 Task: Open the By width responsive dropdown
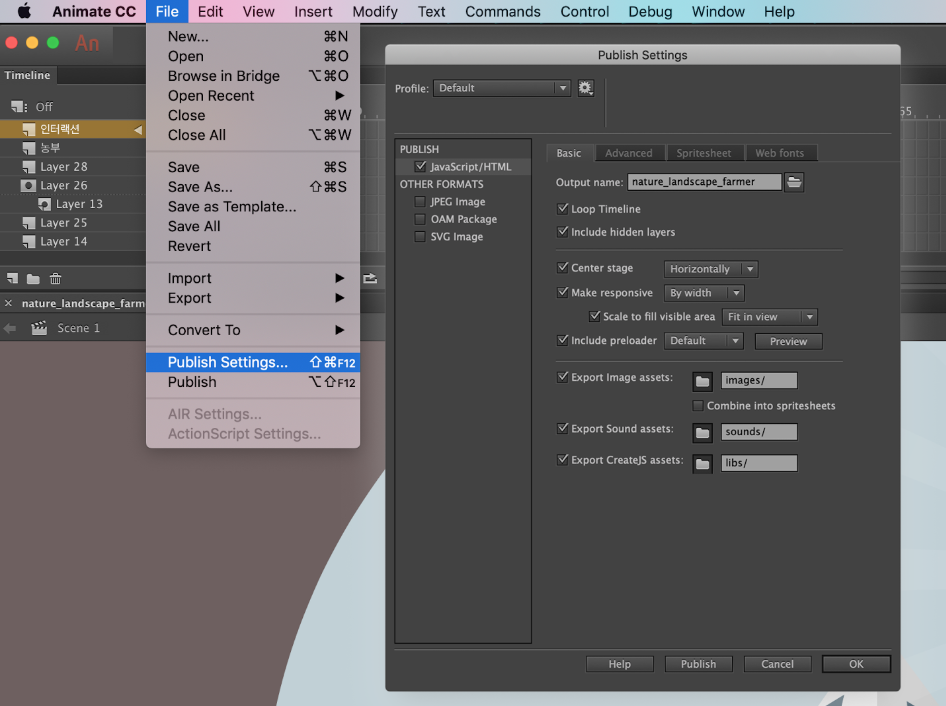tap(704, 293)
